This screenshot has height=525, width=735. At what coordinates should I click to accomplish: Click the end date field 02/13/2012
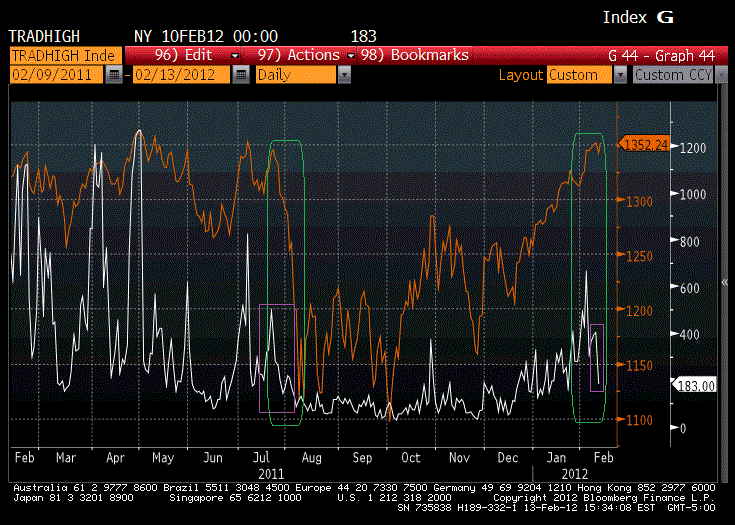[x=181, y=75]
